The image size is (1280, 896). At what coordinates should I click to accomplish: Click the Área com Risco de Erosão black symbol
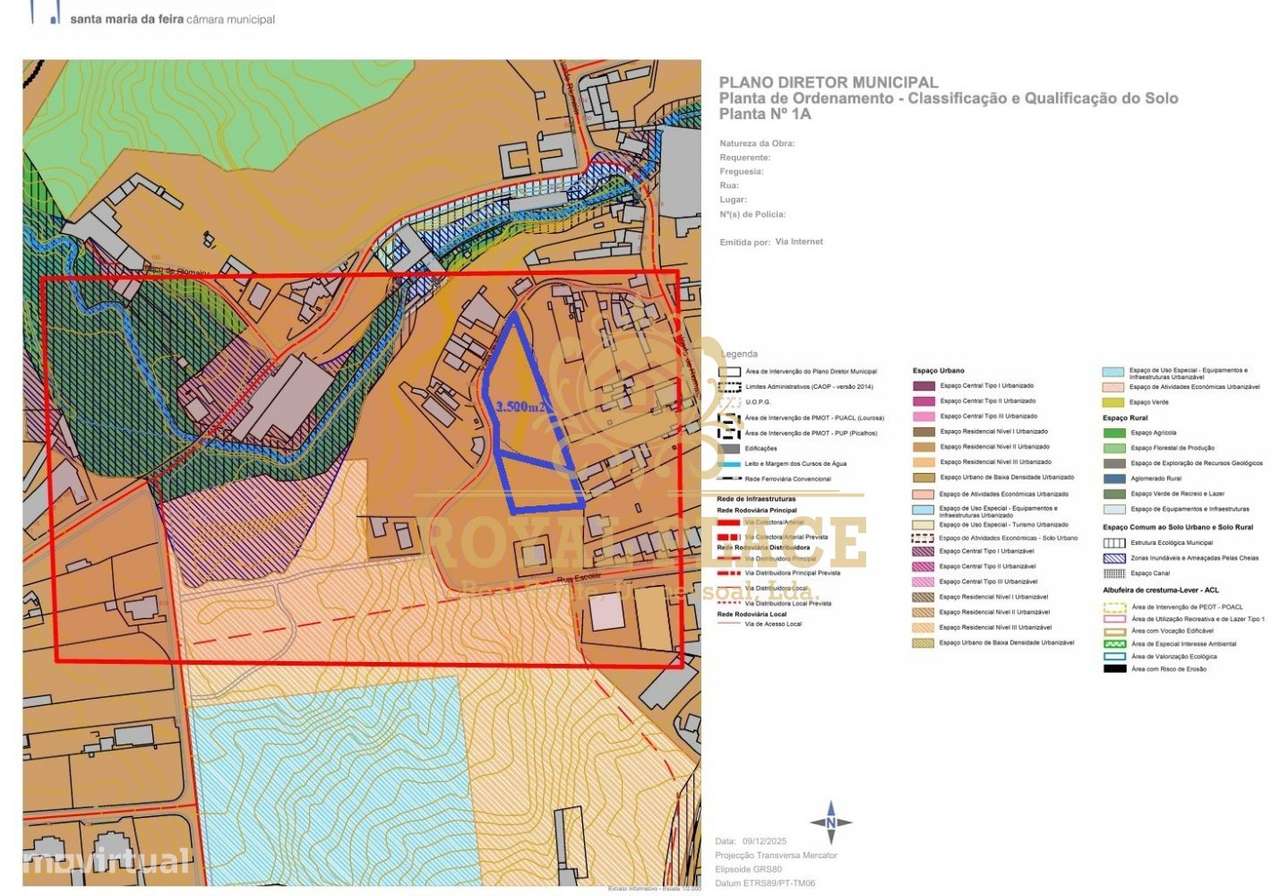[1113, 667]
